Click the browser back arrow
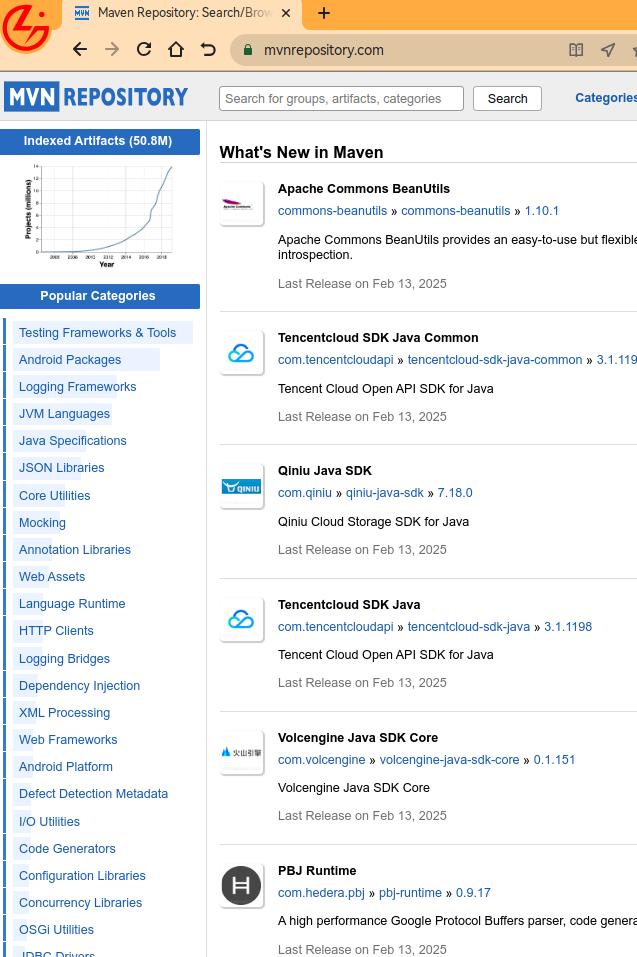This screenshot has width=637, height=957. 80,49
